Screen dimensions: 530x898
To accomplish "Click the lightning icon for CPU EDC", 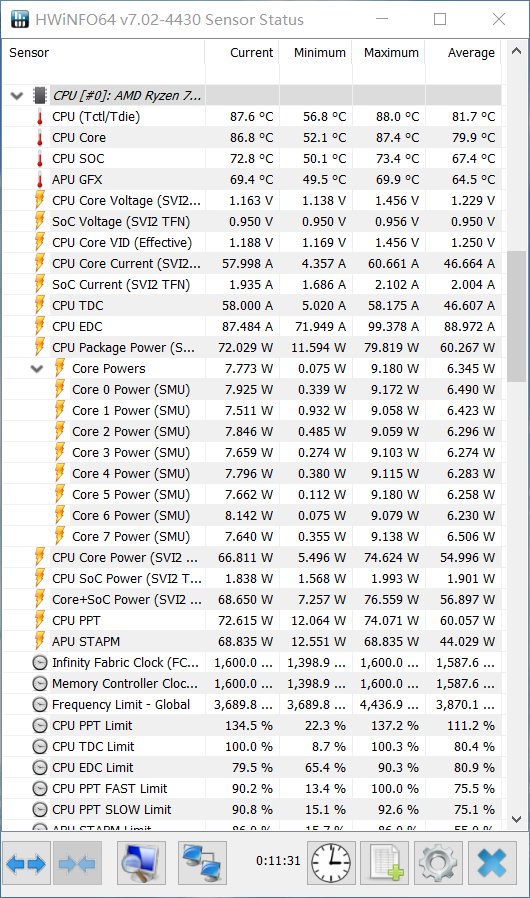I will pyautogui.click(x=40, y=326).
